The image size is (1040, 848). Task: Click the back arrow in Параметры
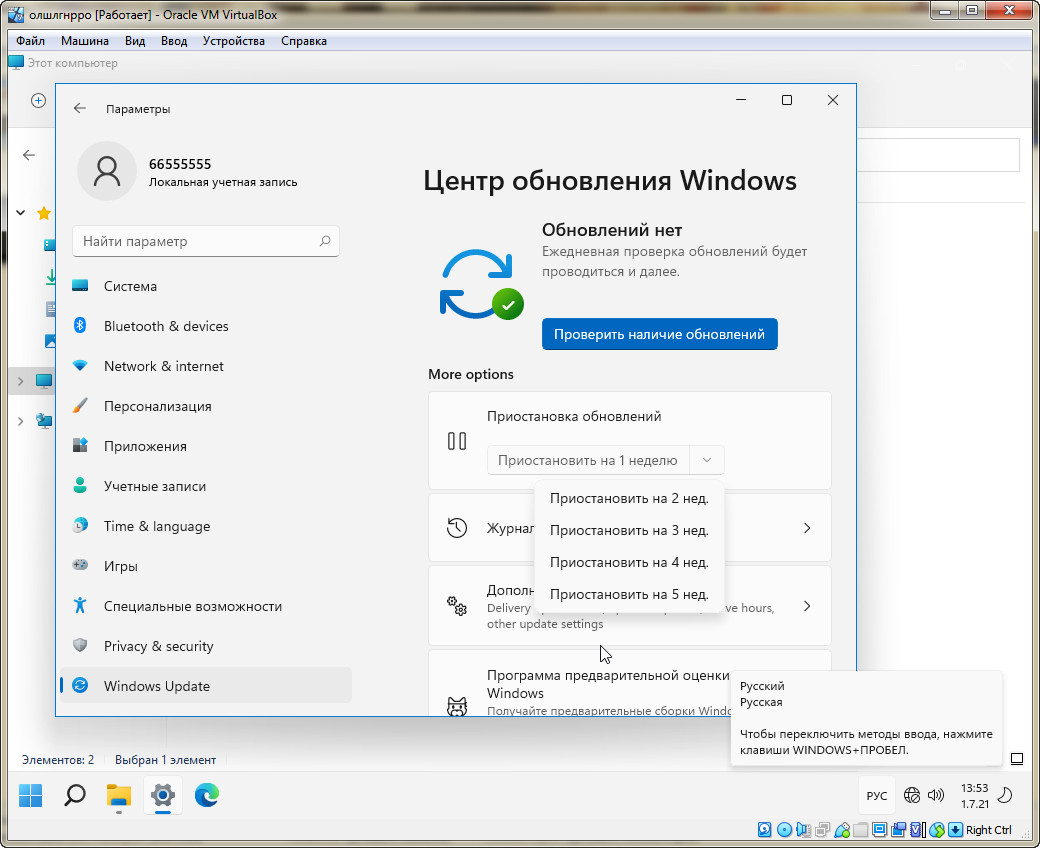(80, 109)
